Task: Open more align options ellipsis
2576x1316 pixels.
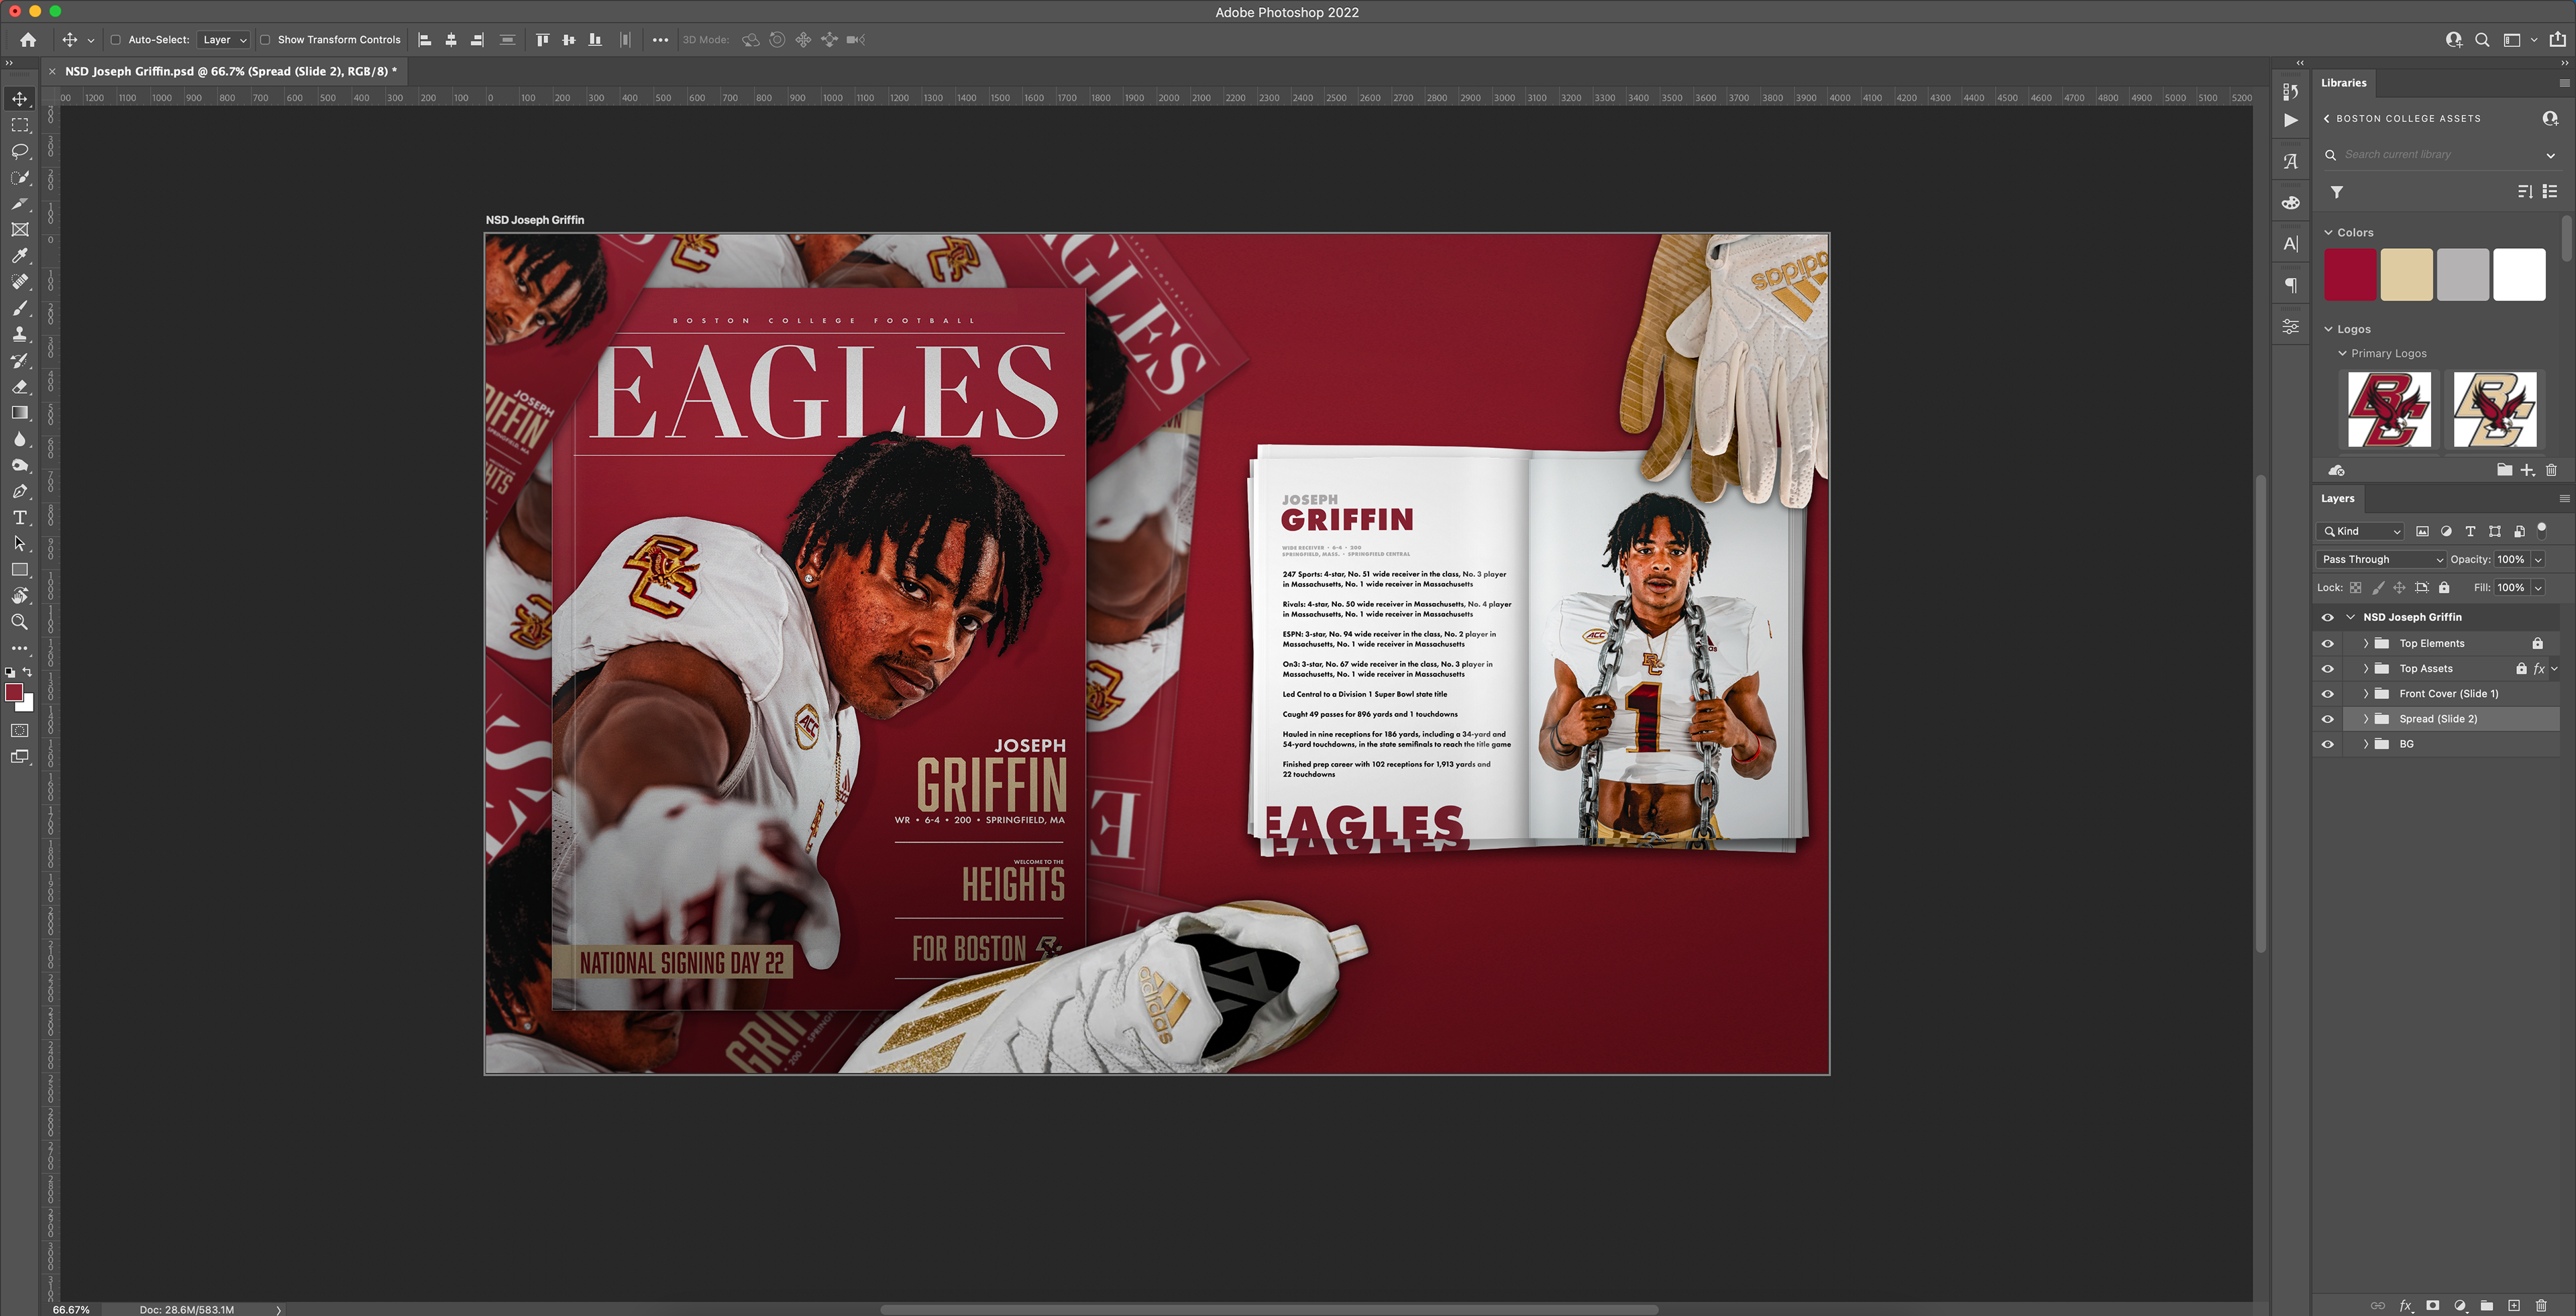Action: [660, 40]
